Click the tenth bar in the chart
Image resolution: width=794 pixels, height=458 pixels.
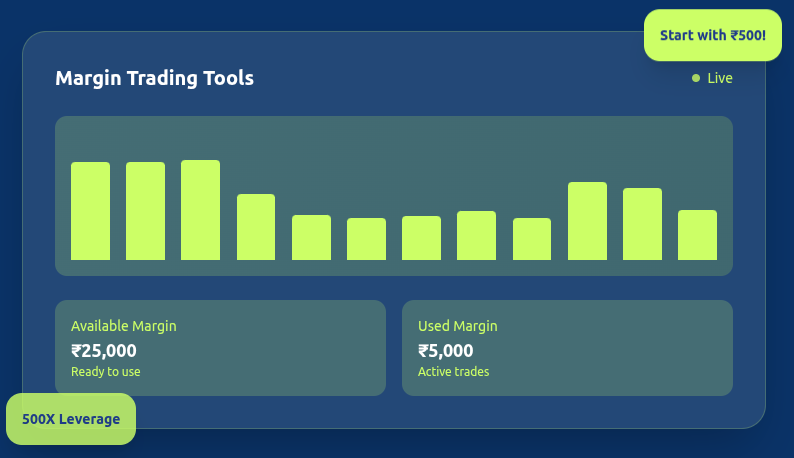tap(587, 221)
